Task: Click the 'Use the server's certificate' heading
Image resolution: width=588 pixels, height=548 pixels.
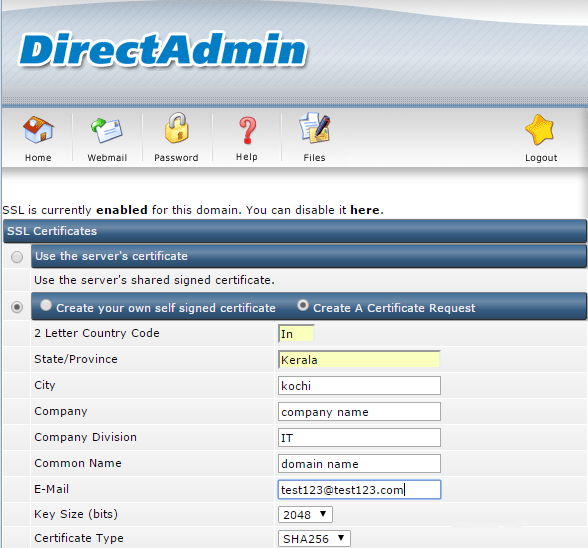Action: (111, 256)
